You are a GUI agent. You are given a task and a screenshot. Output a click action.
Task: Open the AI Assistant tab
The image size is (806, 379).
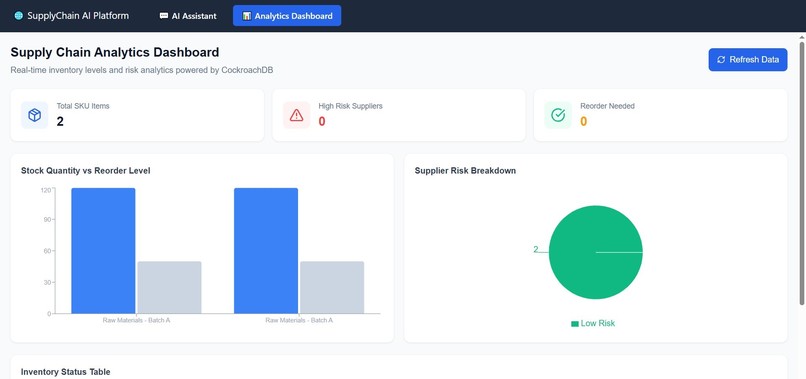pyautogui.click(x=188, y=16)
